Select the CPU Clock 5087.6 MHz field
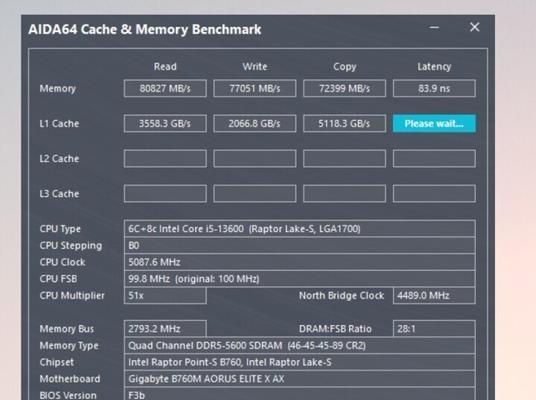 299,262
